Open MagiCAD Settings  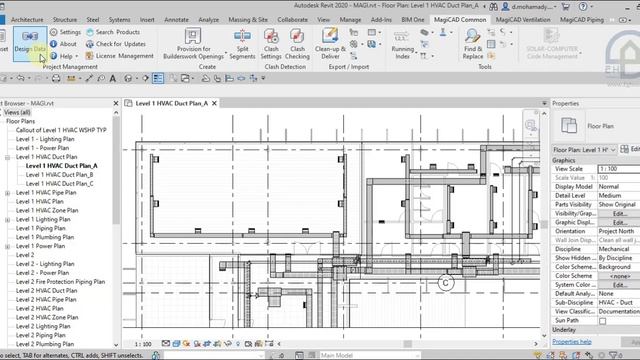point(65,32)
